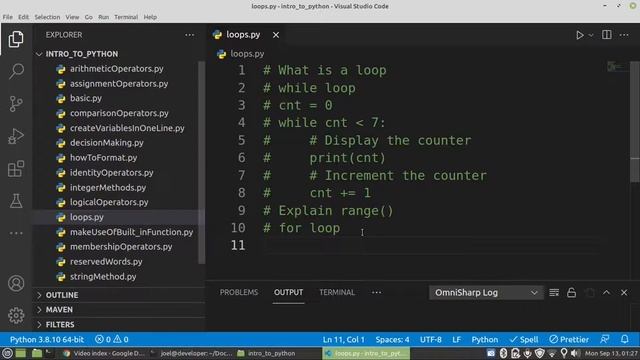Open errors and warnings count

point(111,340)
